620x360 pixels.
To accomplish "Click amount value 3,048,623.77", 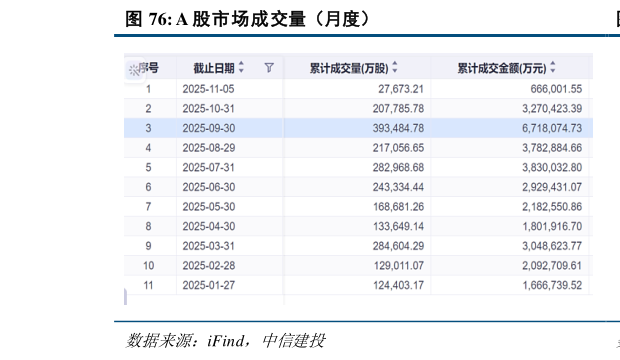I will pos(552,246).
